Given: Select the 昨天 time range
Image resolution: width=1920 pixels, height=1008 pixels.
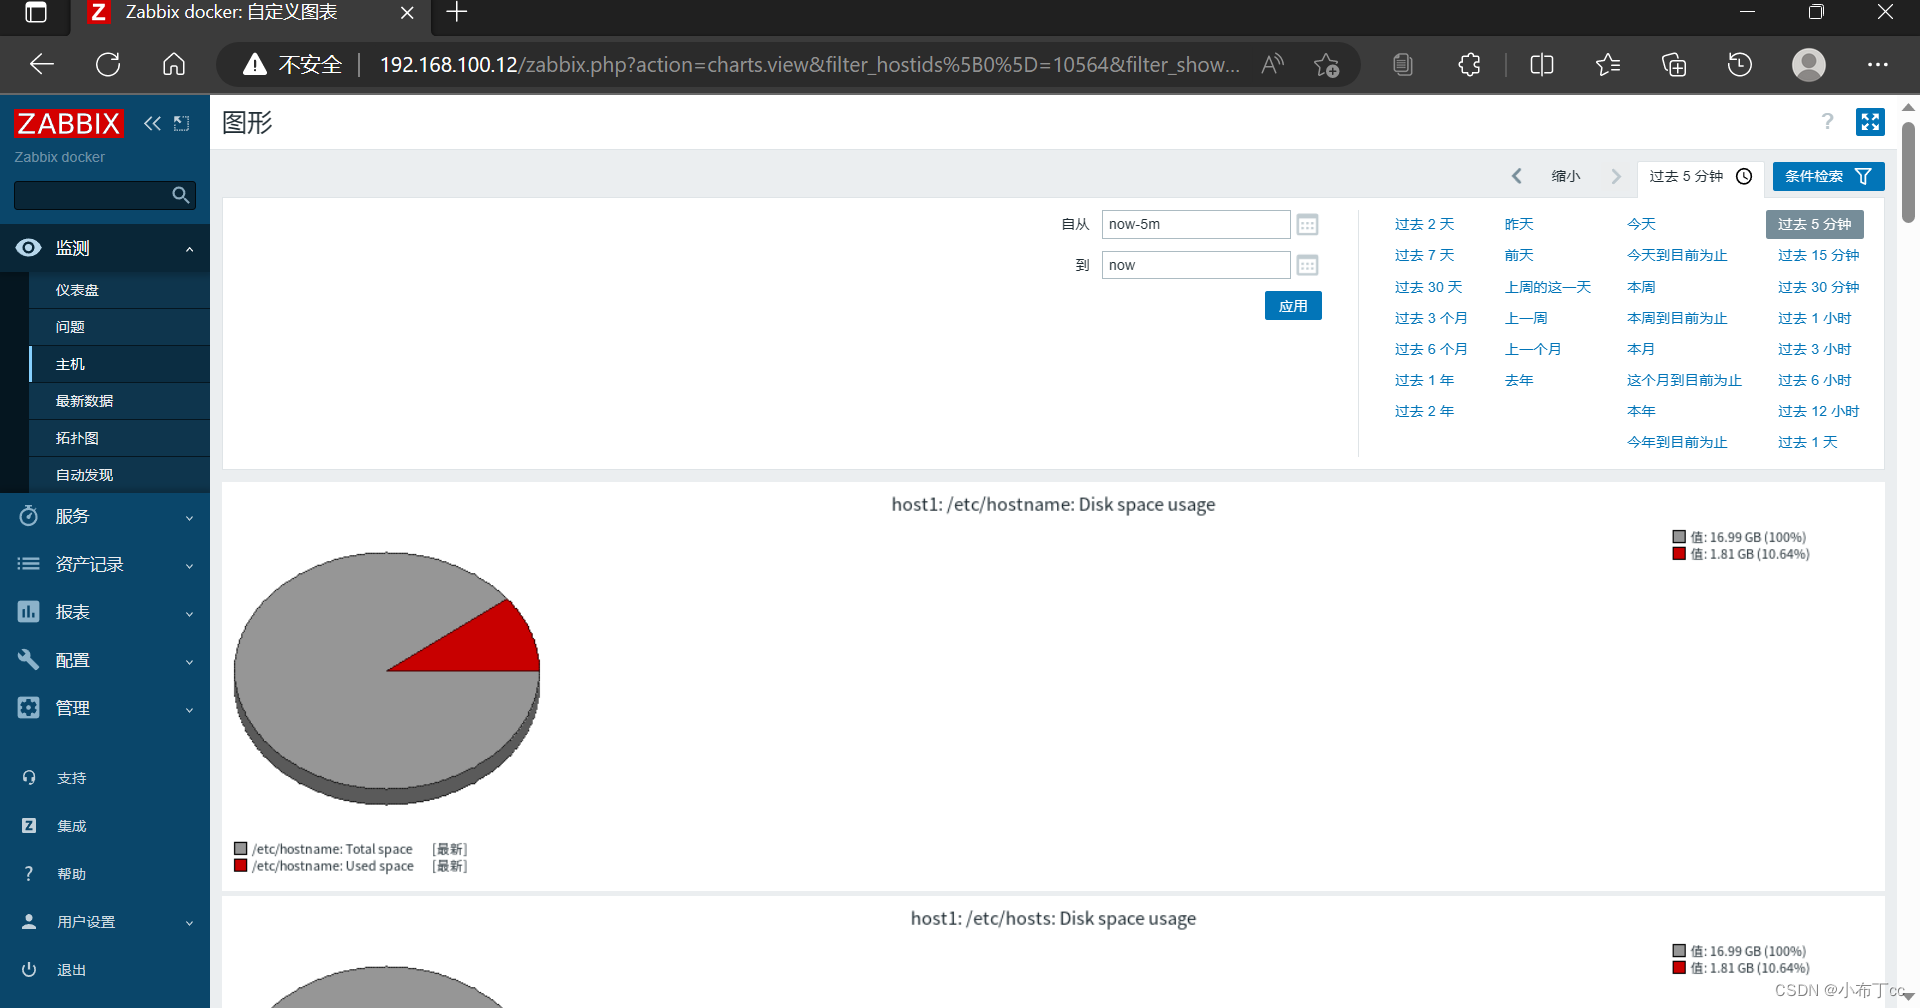Looking at the screenshot, I should [x=1519, y=224].
